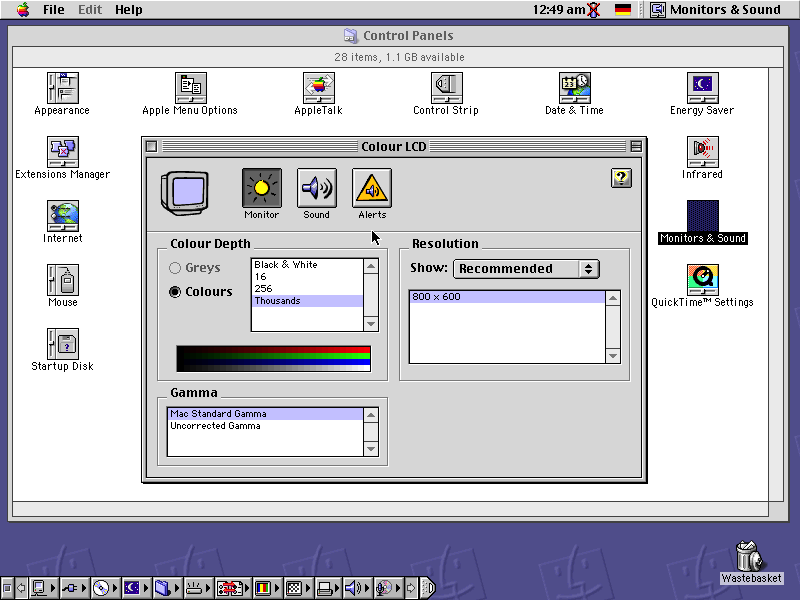Viewport: 800px width, 600px height.
Task: Select the Extensions Manager icon
Action: pyautogui.click(x=62, y=152)
